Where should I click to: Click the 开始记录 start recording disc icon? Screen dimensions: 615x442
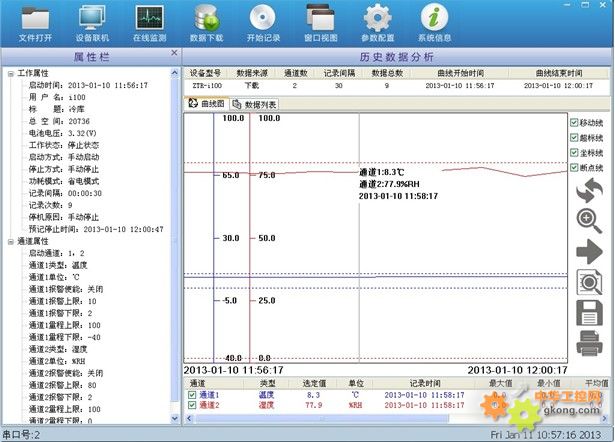tap(263, 22)
